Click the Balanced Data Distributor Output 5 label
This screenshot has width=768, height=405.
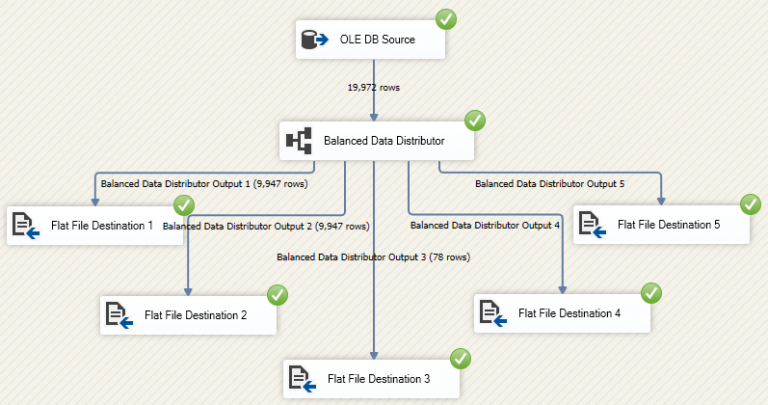550,184
